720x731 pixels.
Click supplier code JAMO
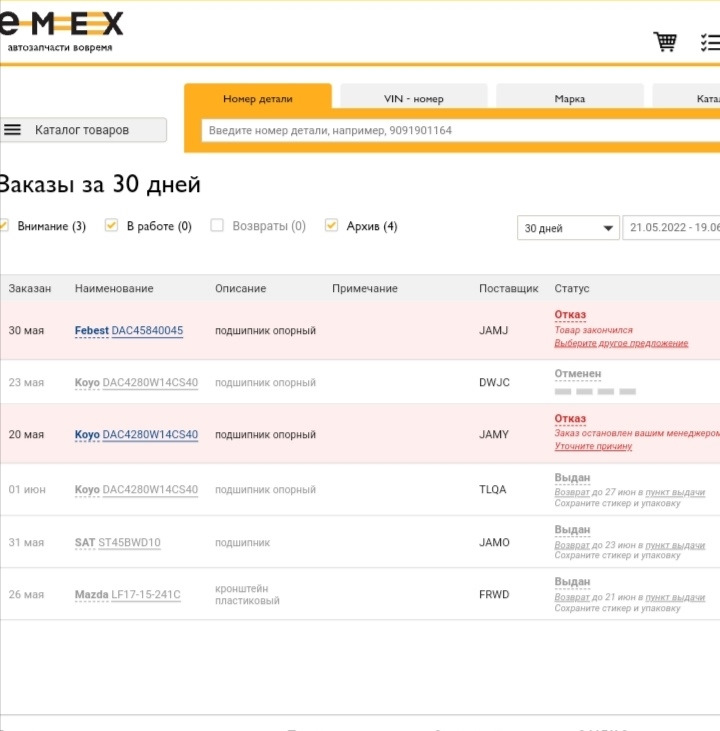coord(494,543)
